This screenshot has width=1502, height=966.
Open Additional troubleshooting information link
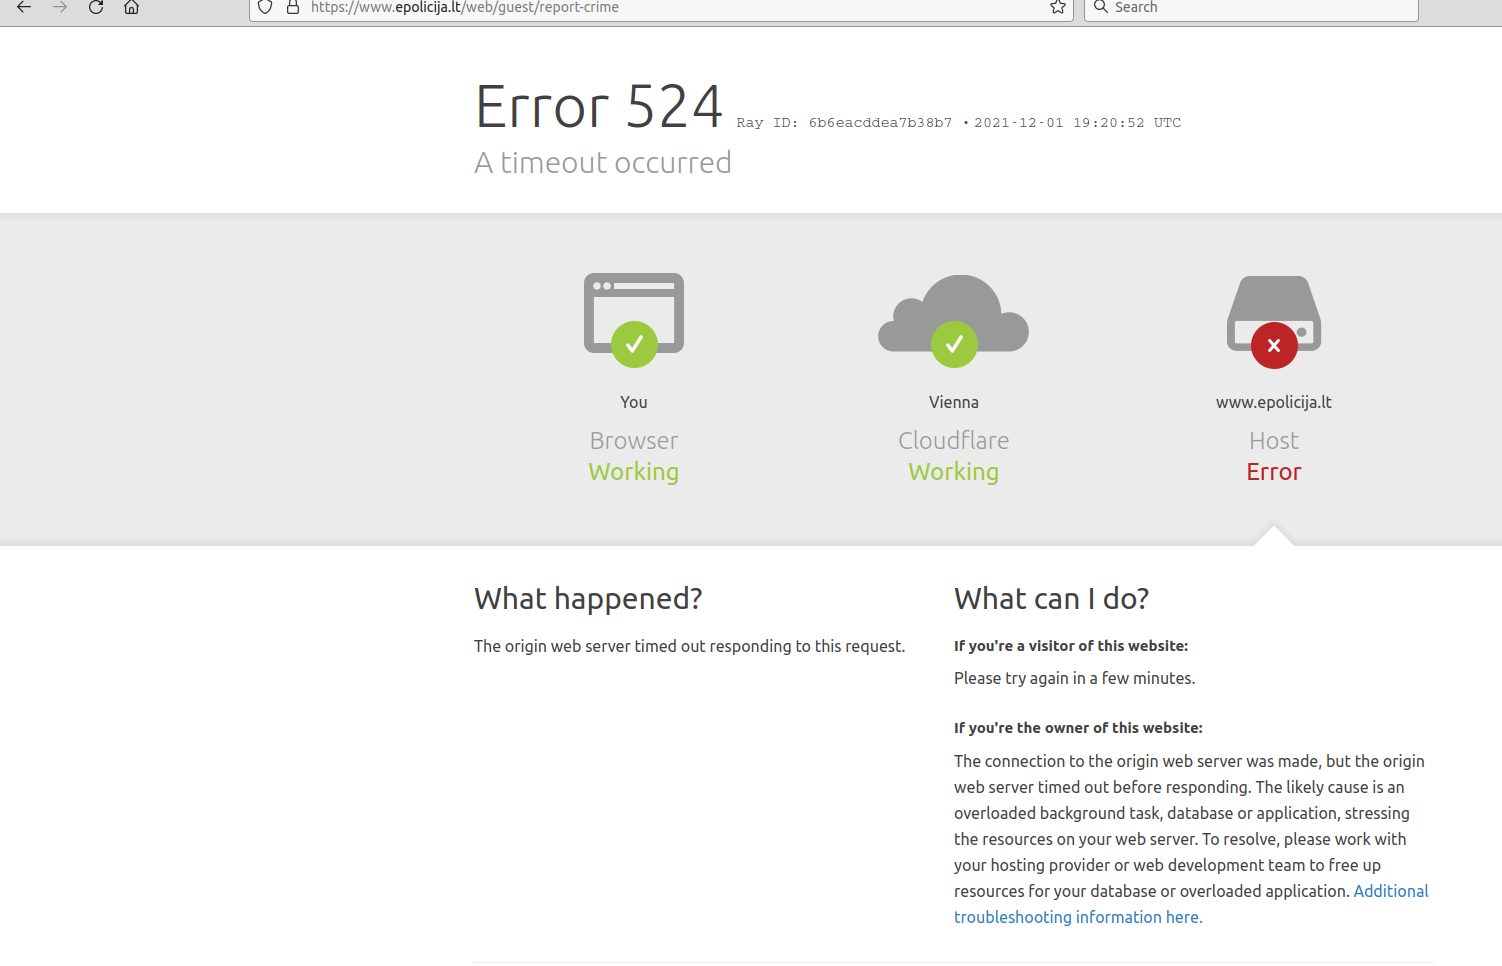point(1191,904)
